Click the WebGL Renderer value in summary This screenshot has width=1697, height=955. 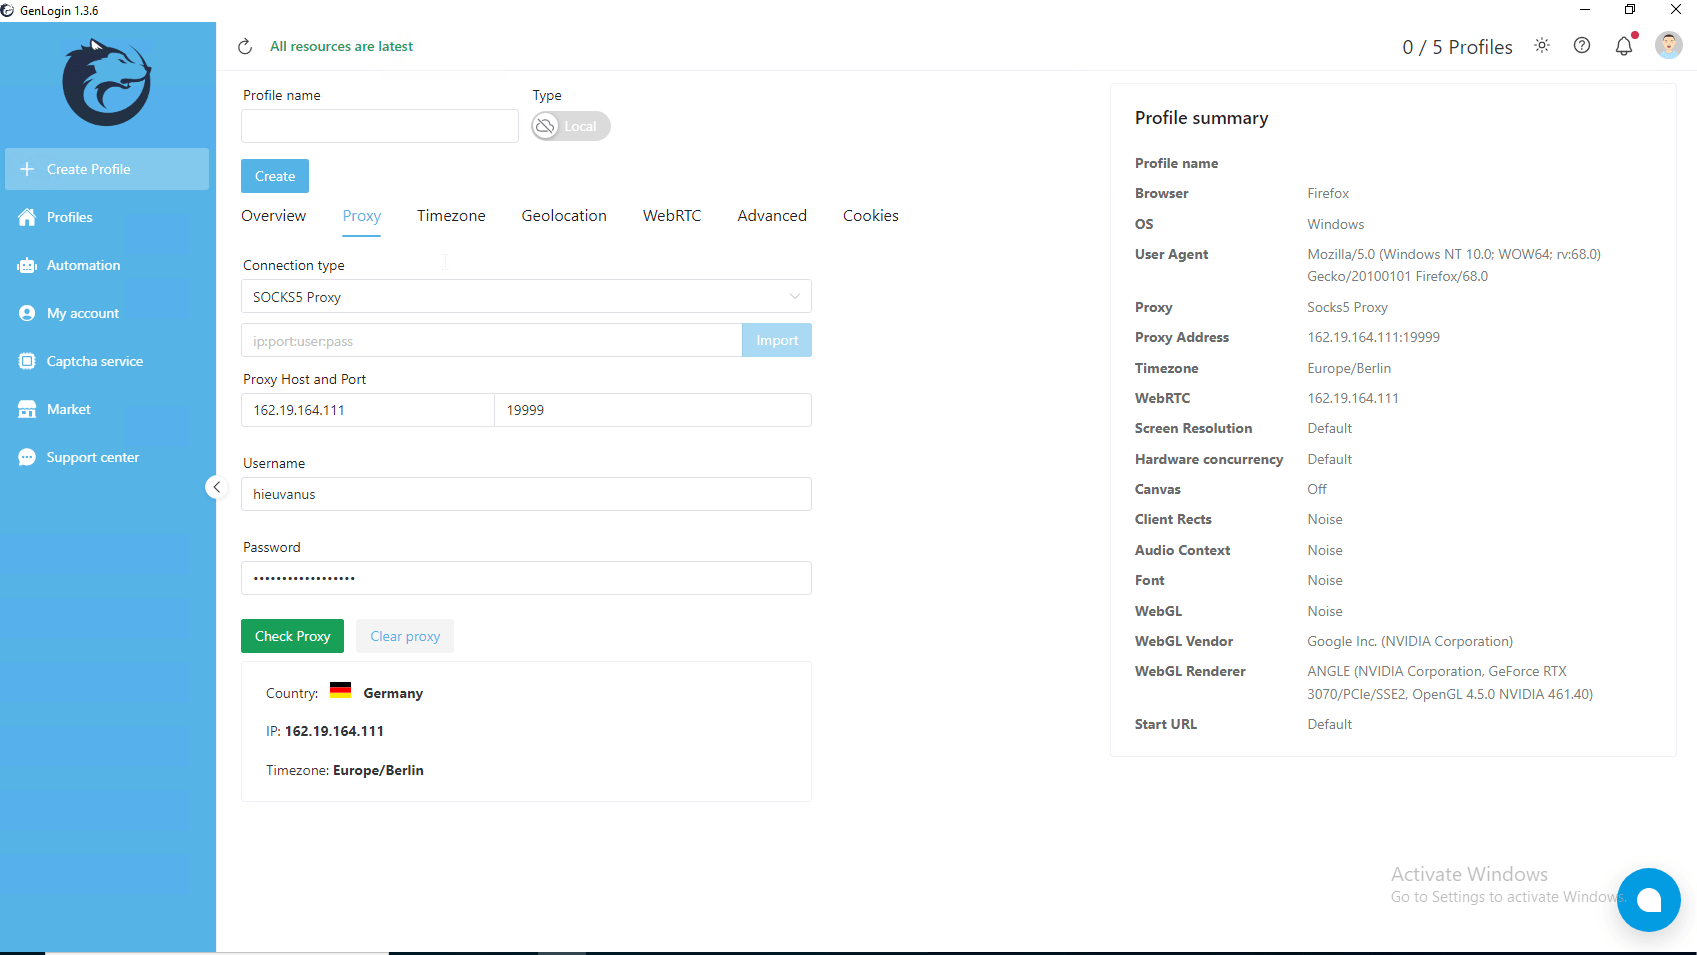tap(1450, 683)
